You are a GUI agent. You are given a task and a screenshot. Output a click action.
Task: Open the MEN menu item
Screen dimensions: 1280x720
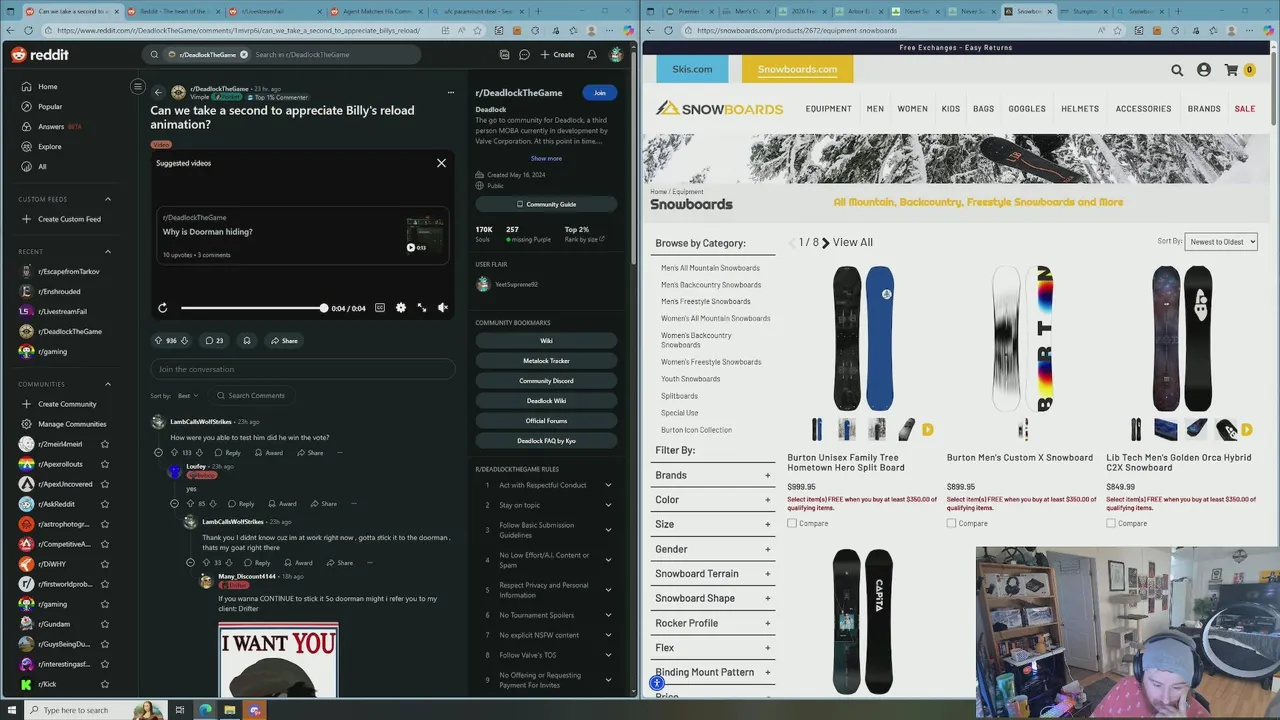[875, 109]
